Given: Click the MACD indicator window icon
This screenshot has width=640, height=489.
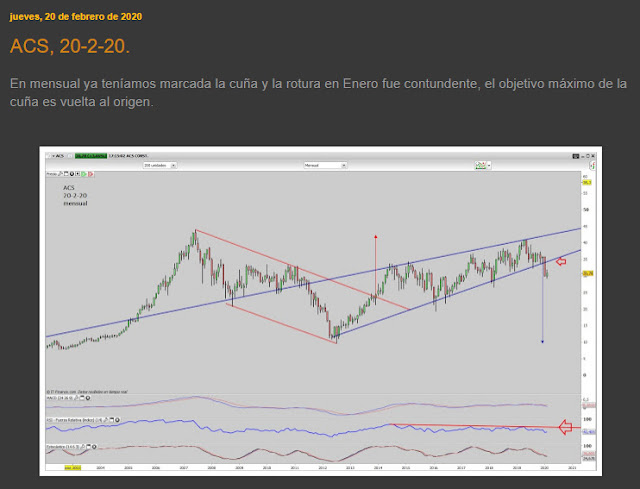Looking at the screenshot, I should point(82,398).
